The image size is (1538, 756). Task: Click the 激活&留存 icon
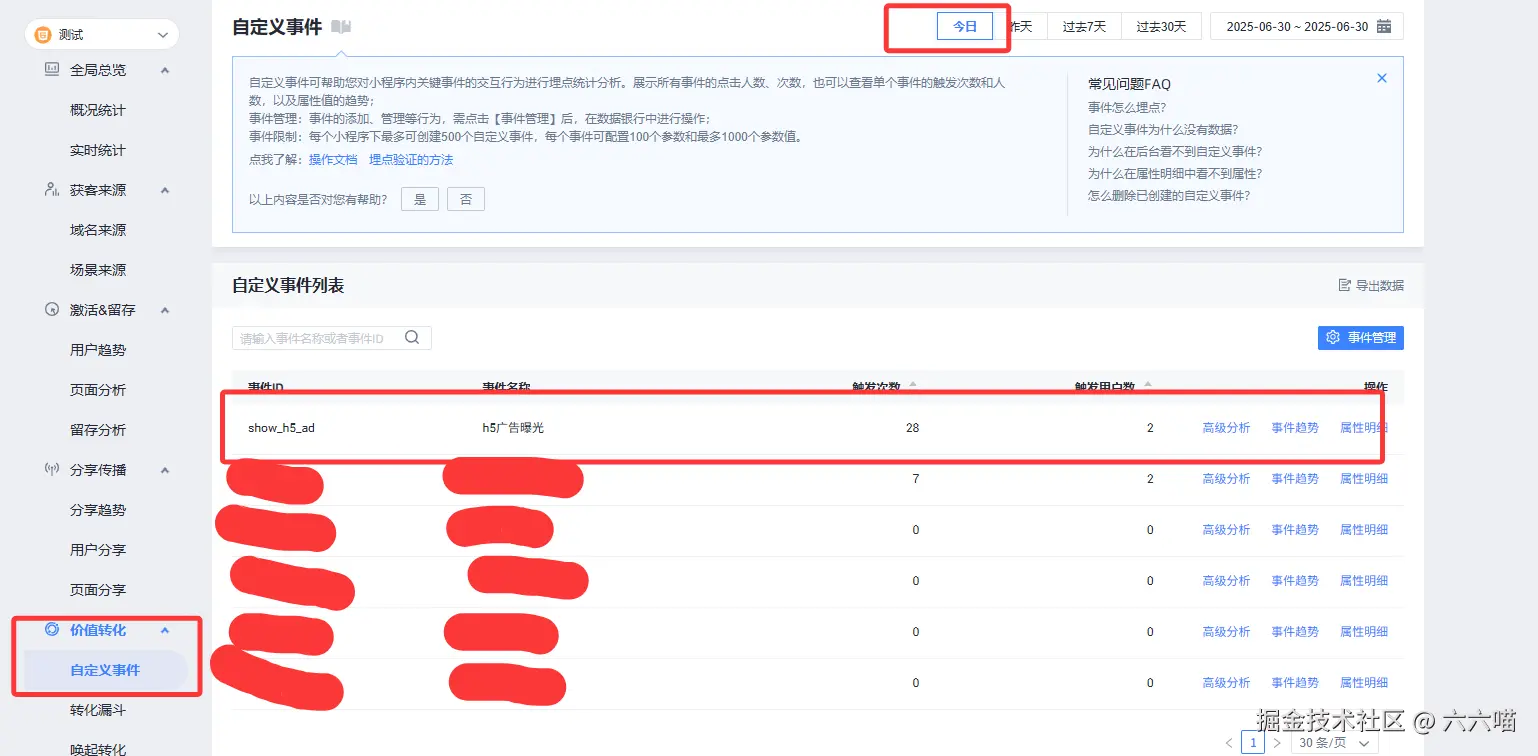click(x=52, y=310)
